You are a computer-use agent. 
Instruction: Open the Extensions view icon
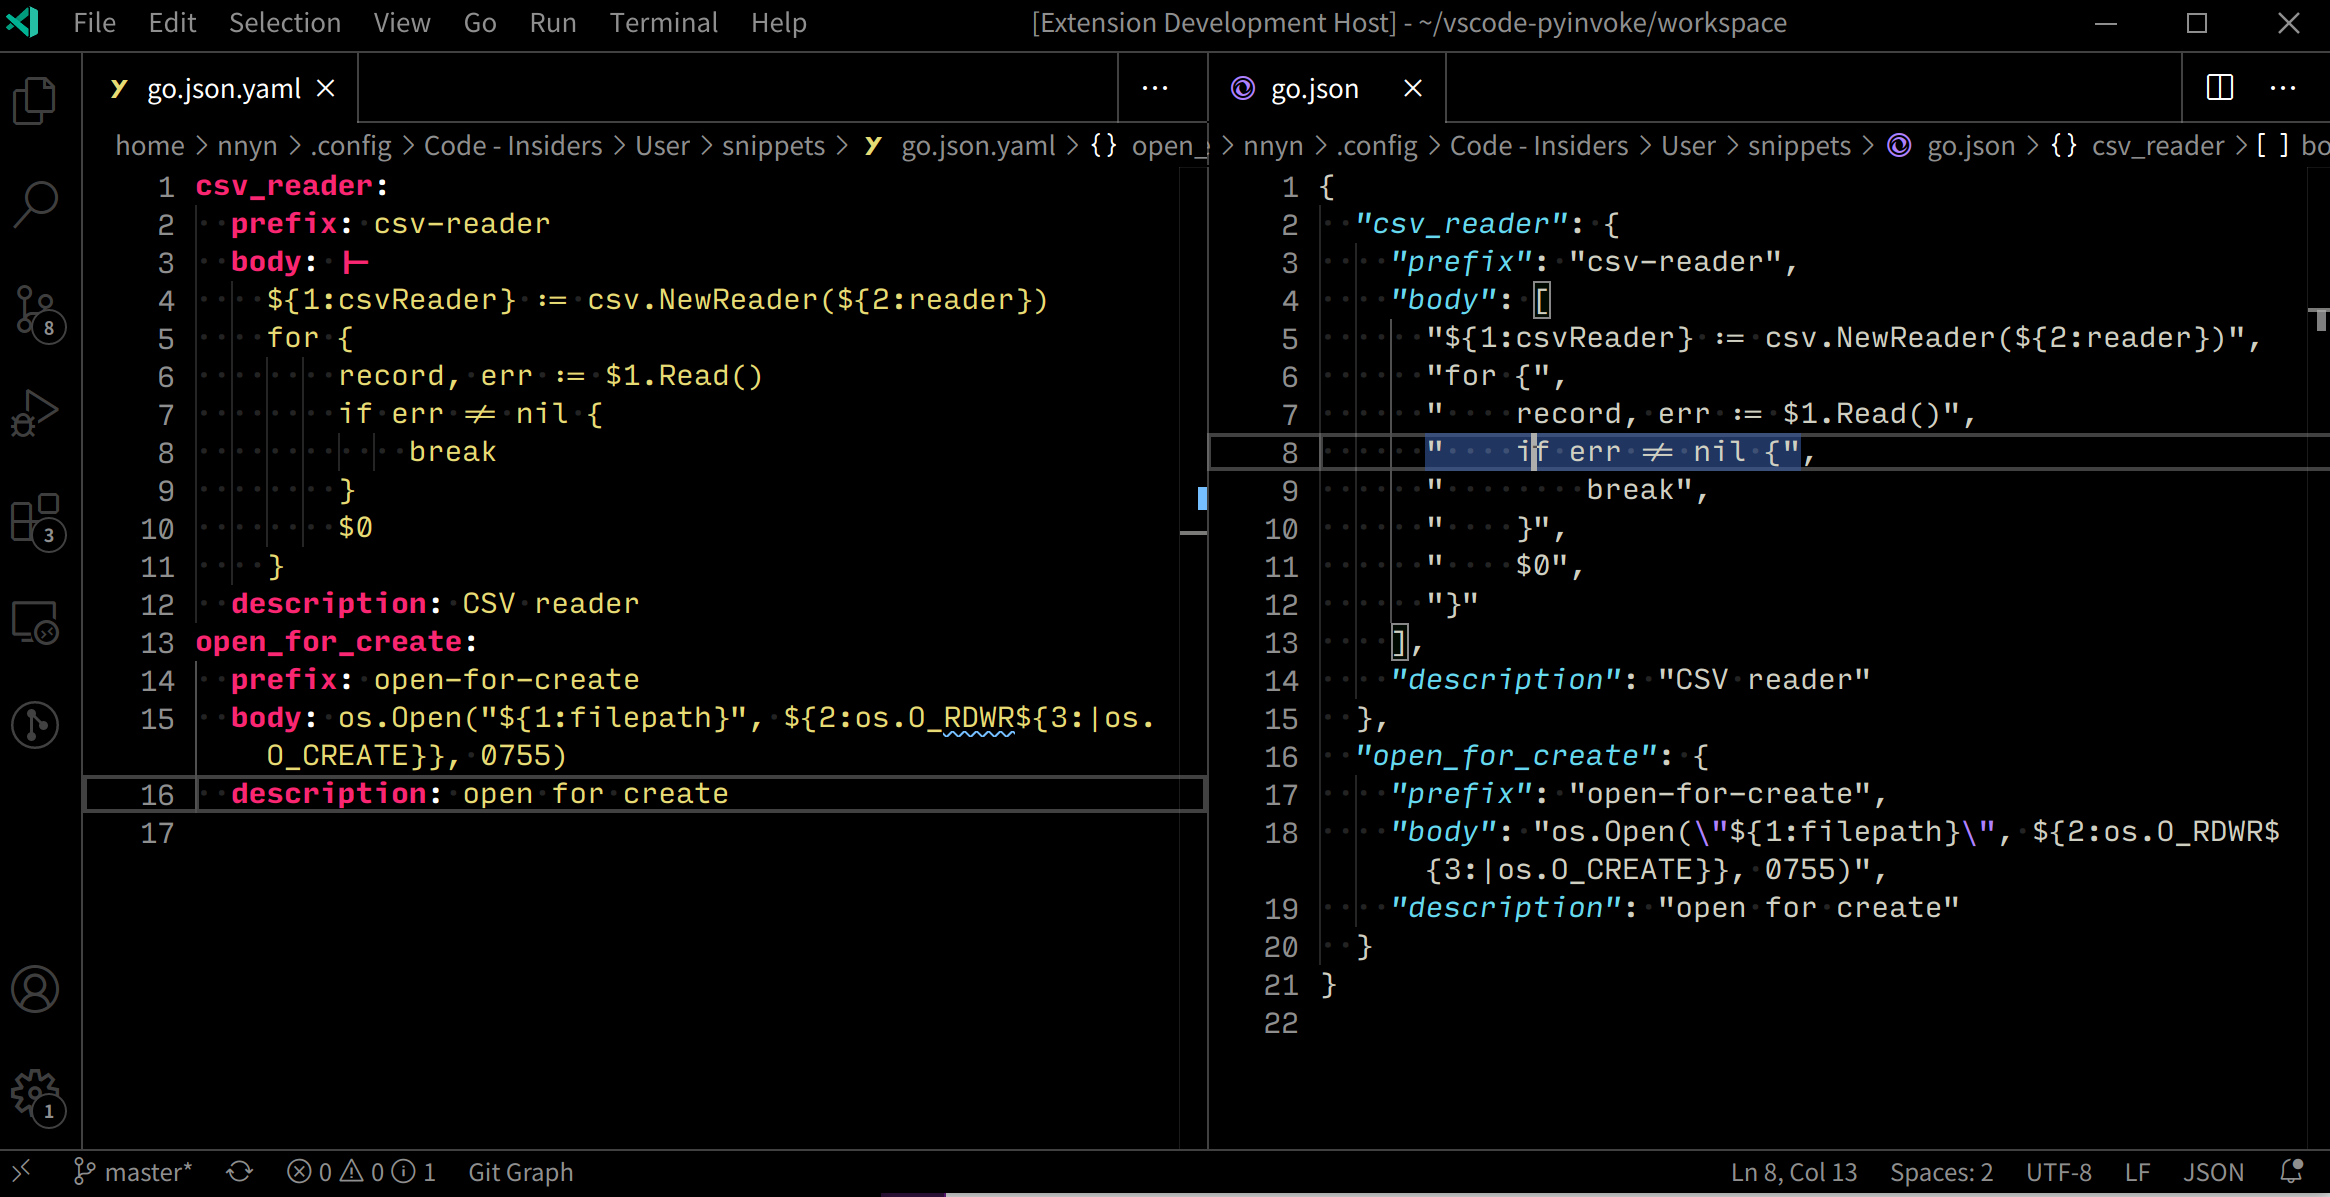(36, 518)
